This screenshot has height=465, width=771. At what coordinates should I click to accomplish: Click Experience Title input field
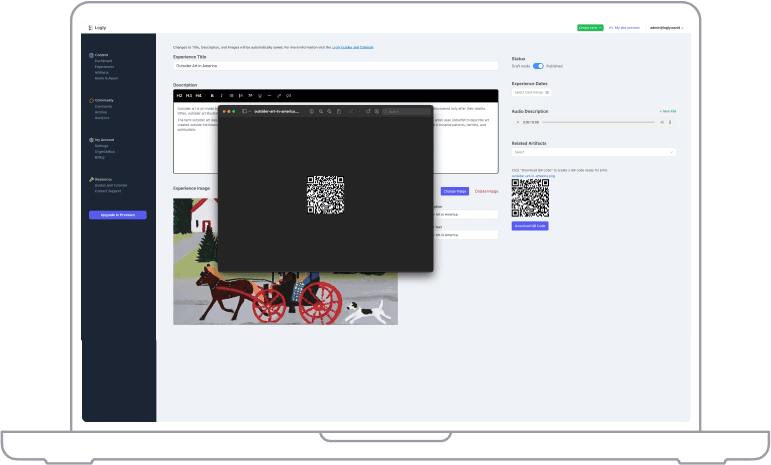click(335, 65)
